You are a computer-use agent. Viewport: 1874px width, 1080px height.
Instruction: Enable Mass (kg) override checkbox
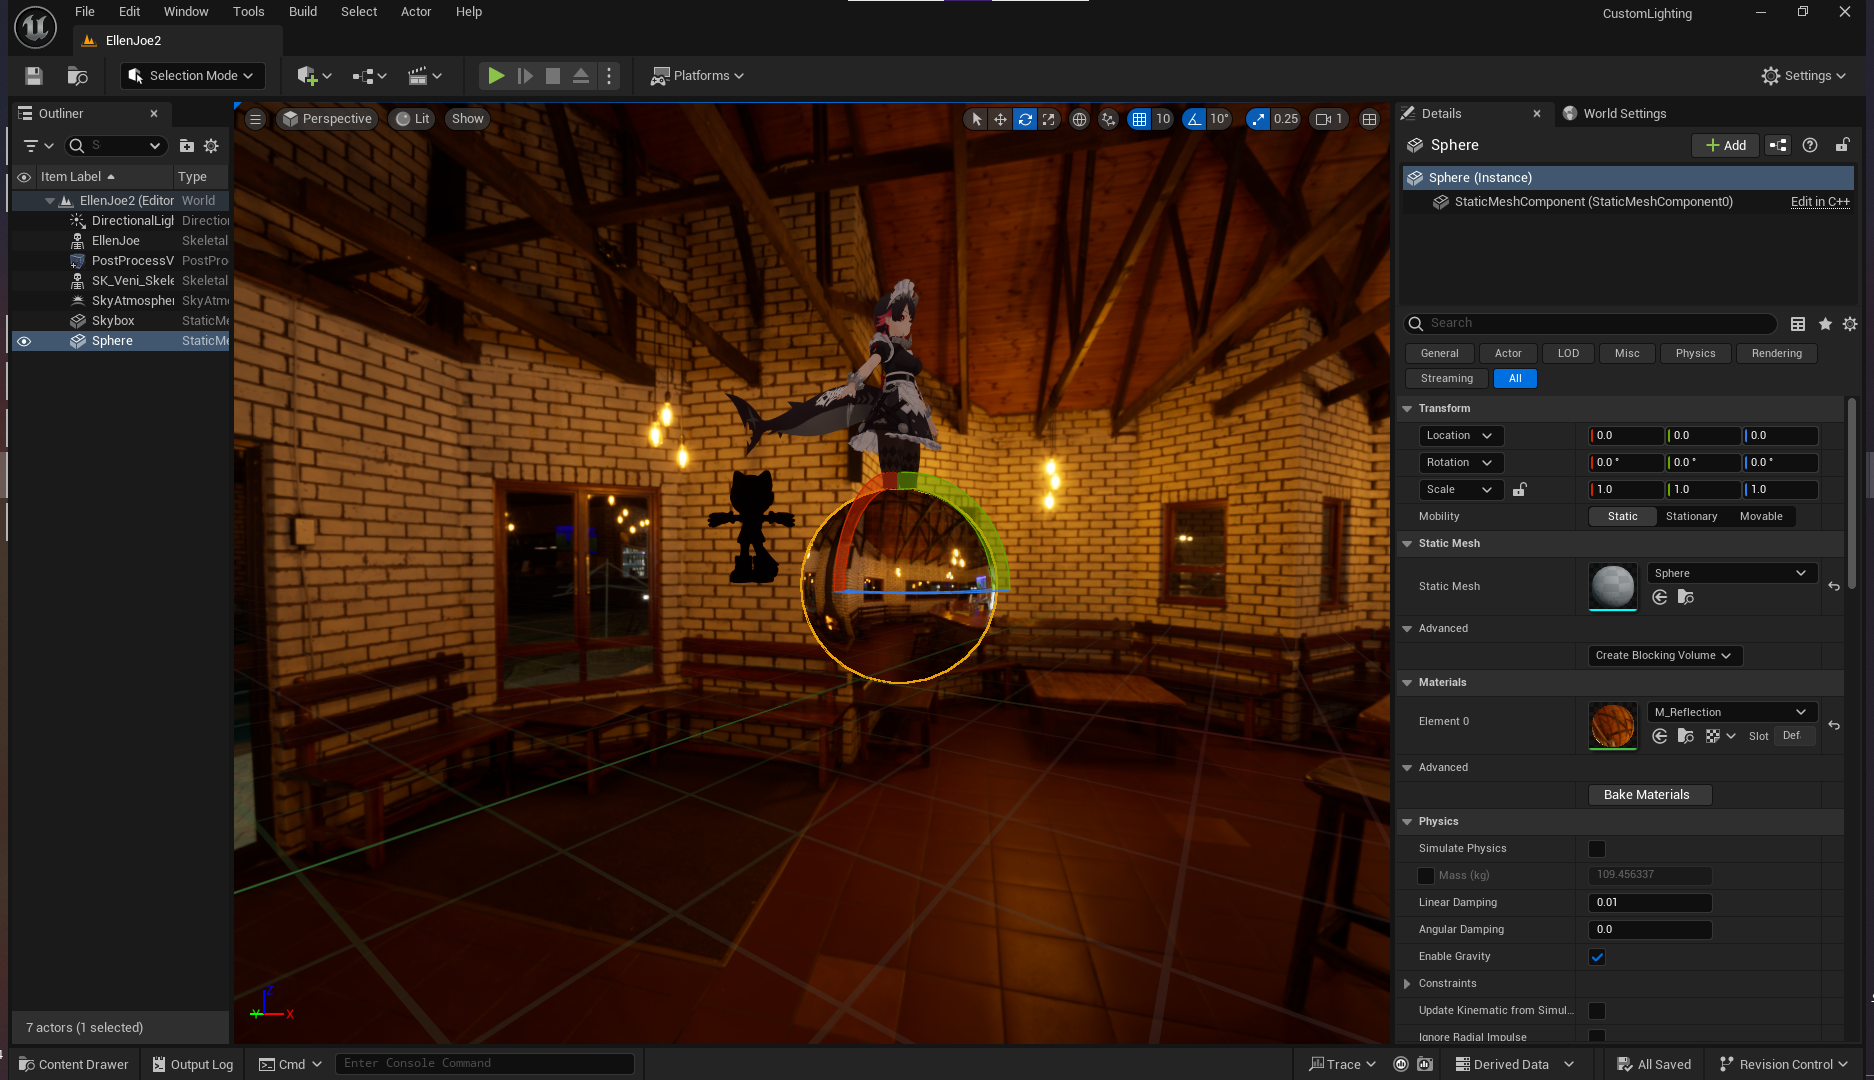click(1426, 876)
